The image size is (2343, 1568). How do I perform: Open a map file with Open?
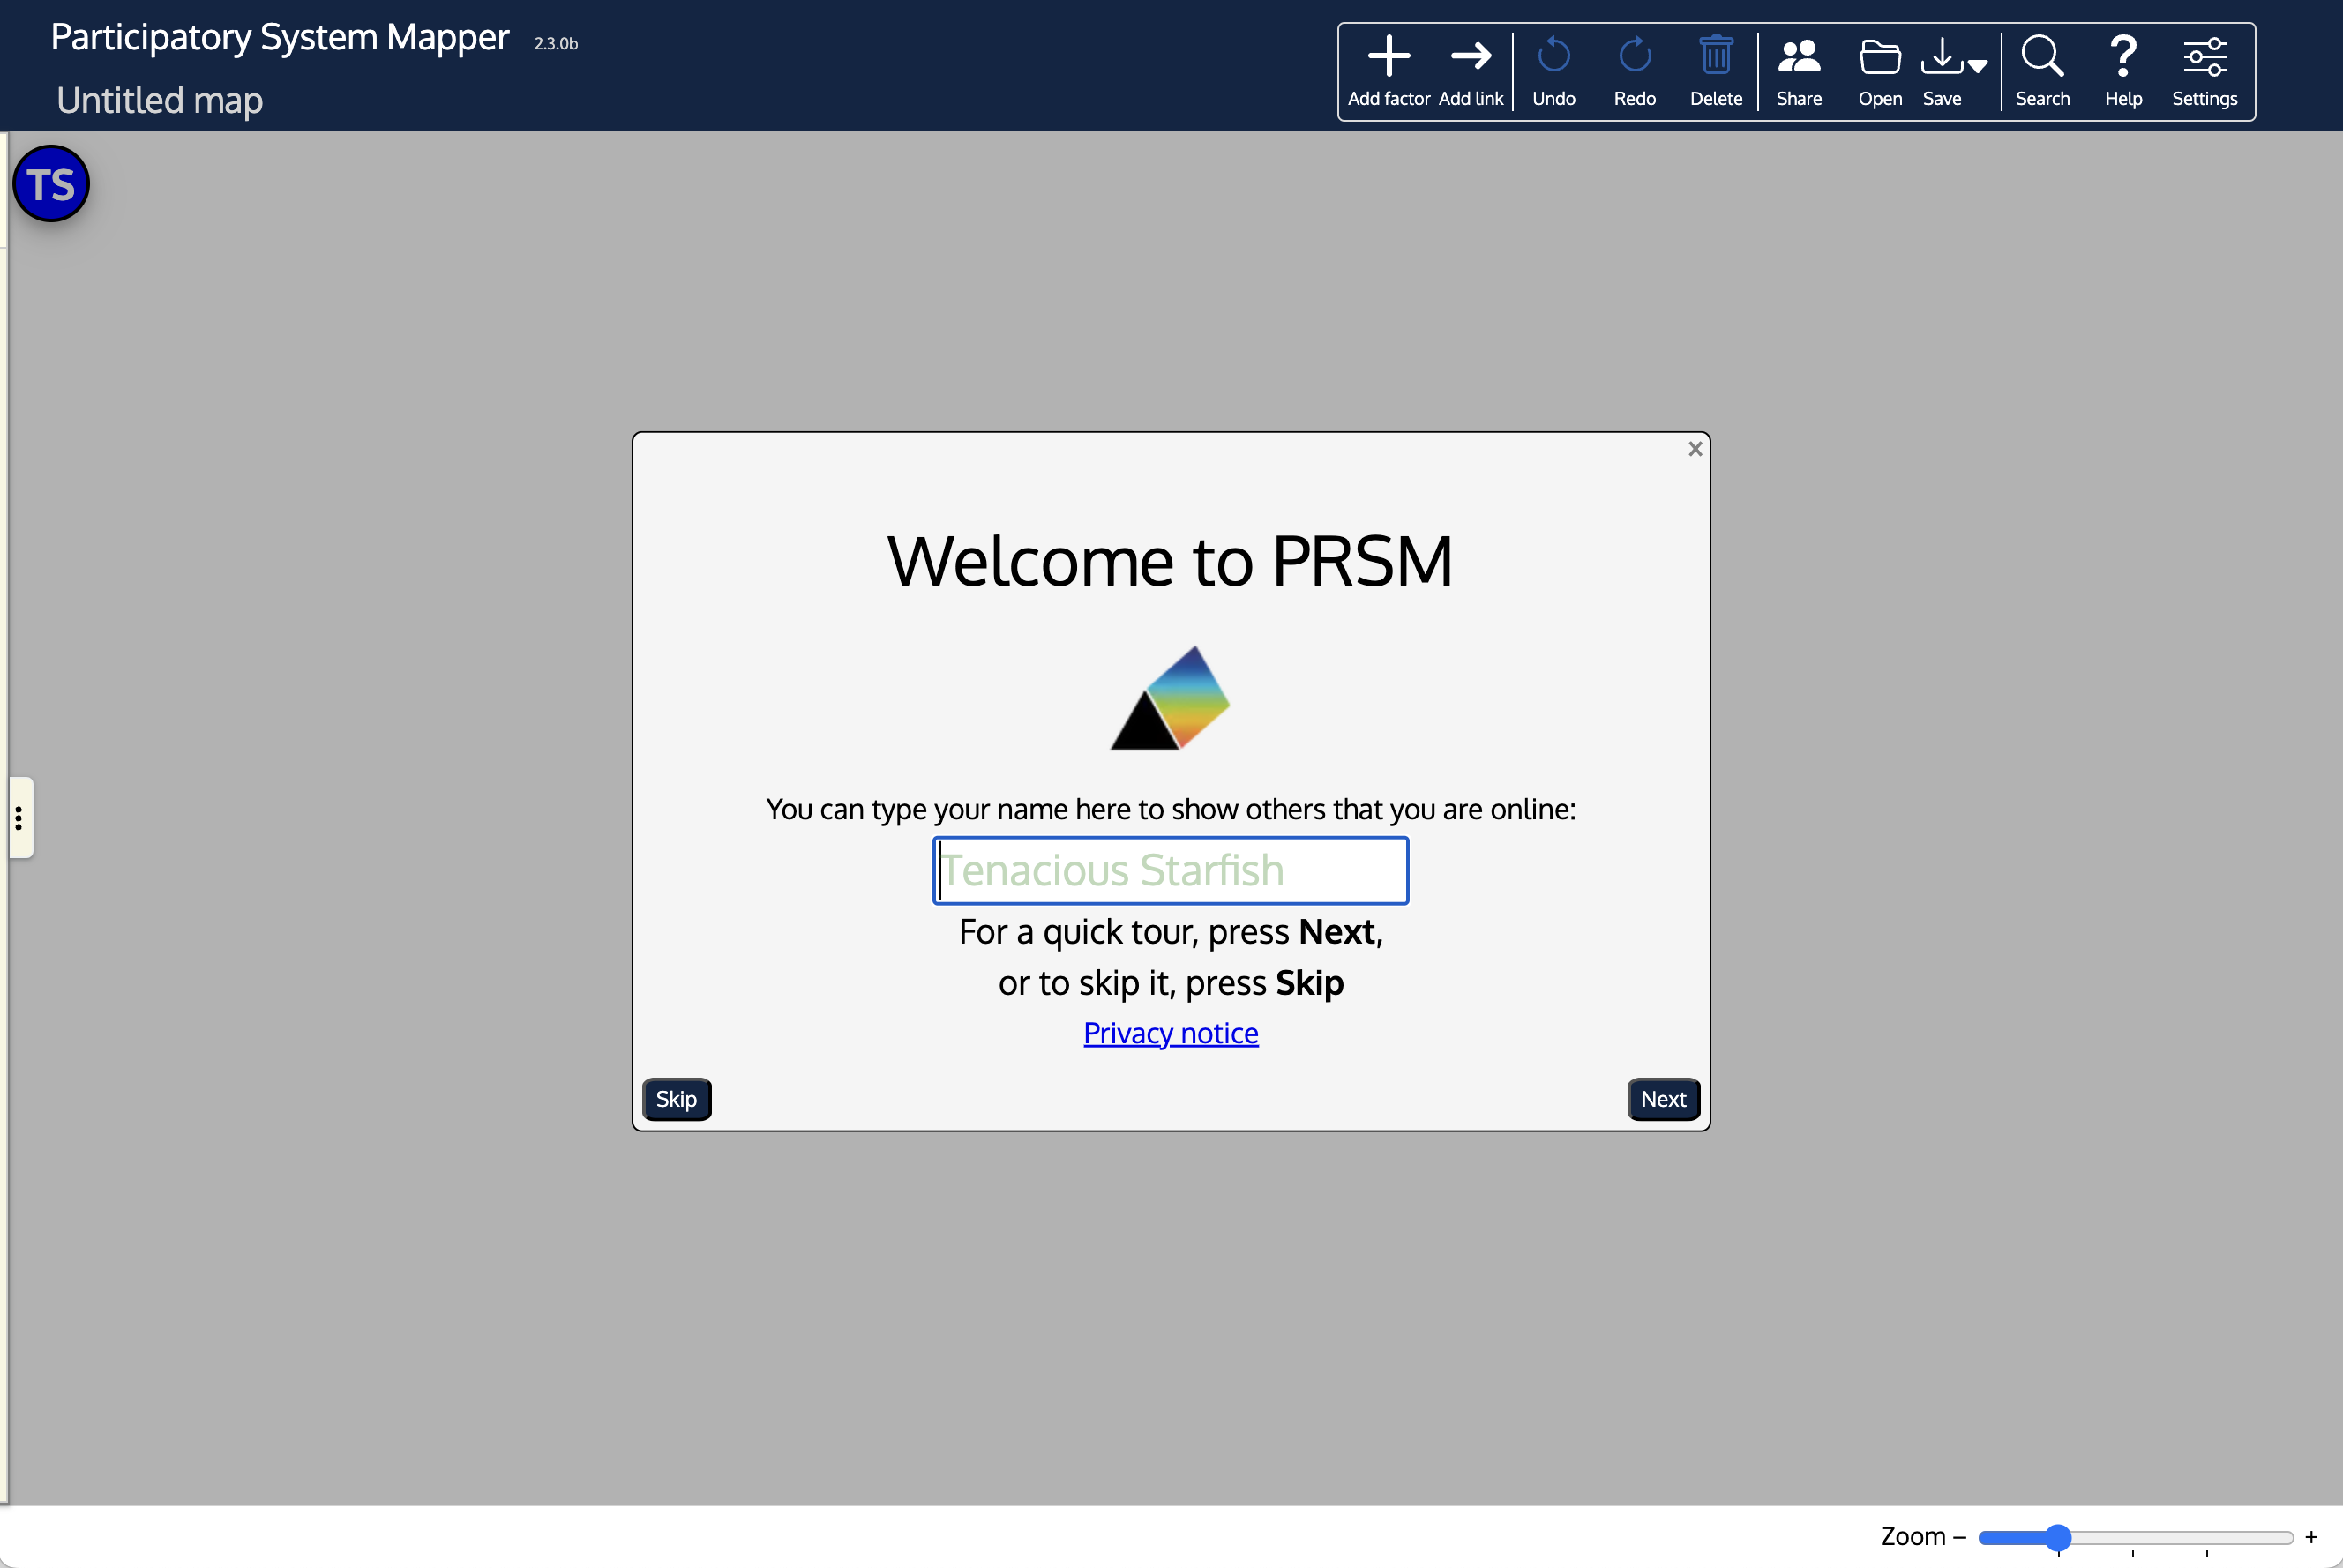1880,56
